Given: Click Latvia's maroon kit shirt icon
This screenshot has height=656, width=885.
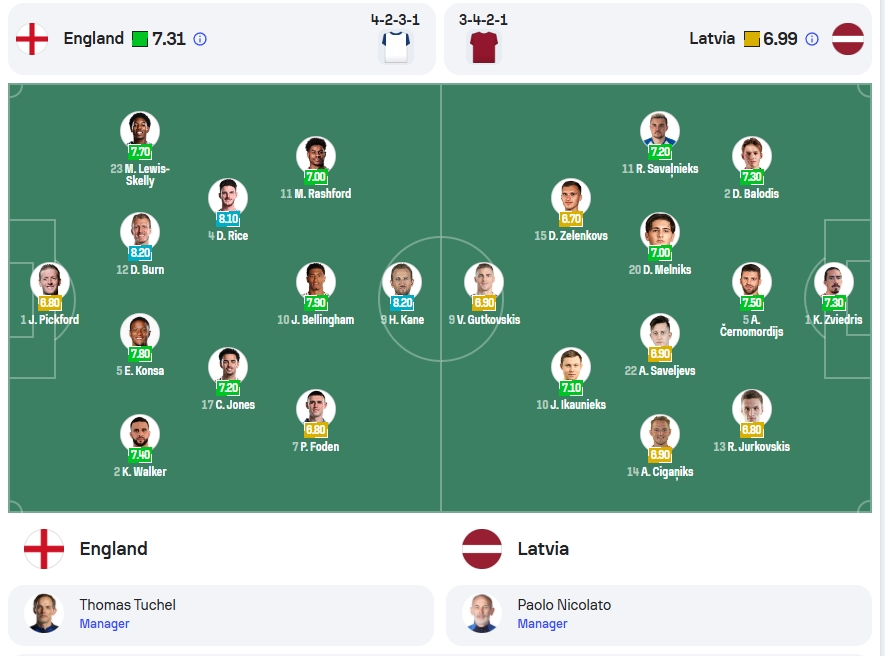Looking at the screenshot, I should (484, 47).
